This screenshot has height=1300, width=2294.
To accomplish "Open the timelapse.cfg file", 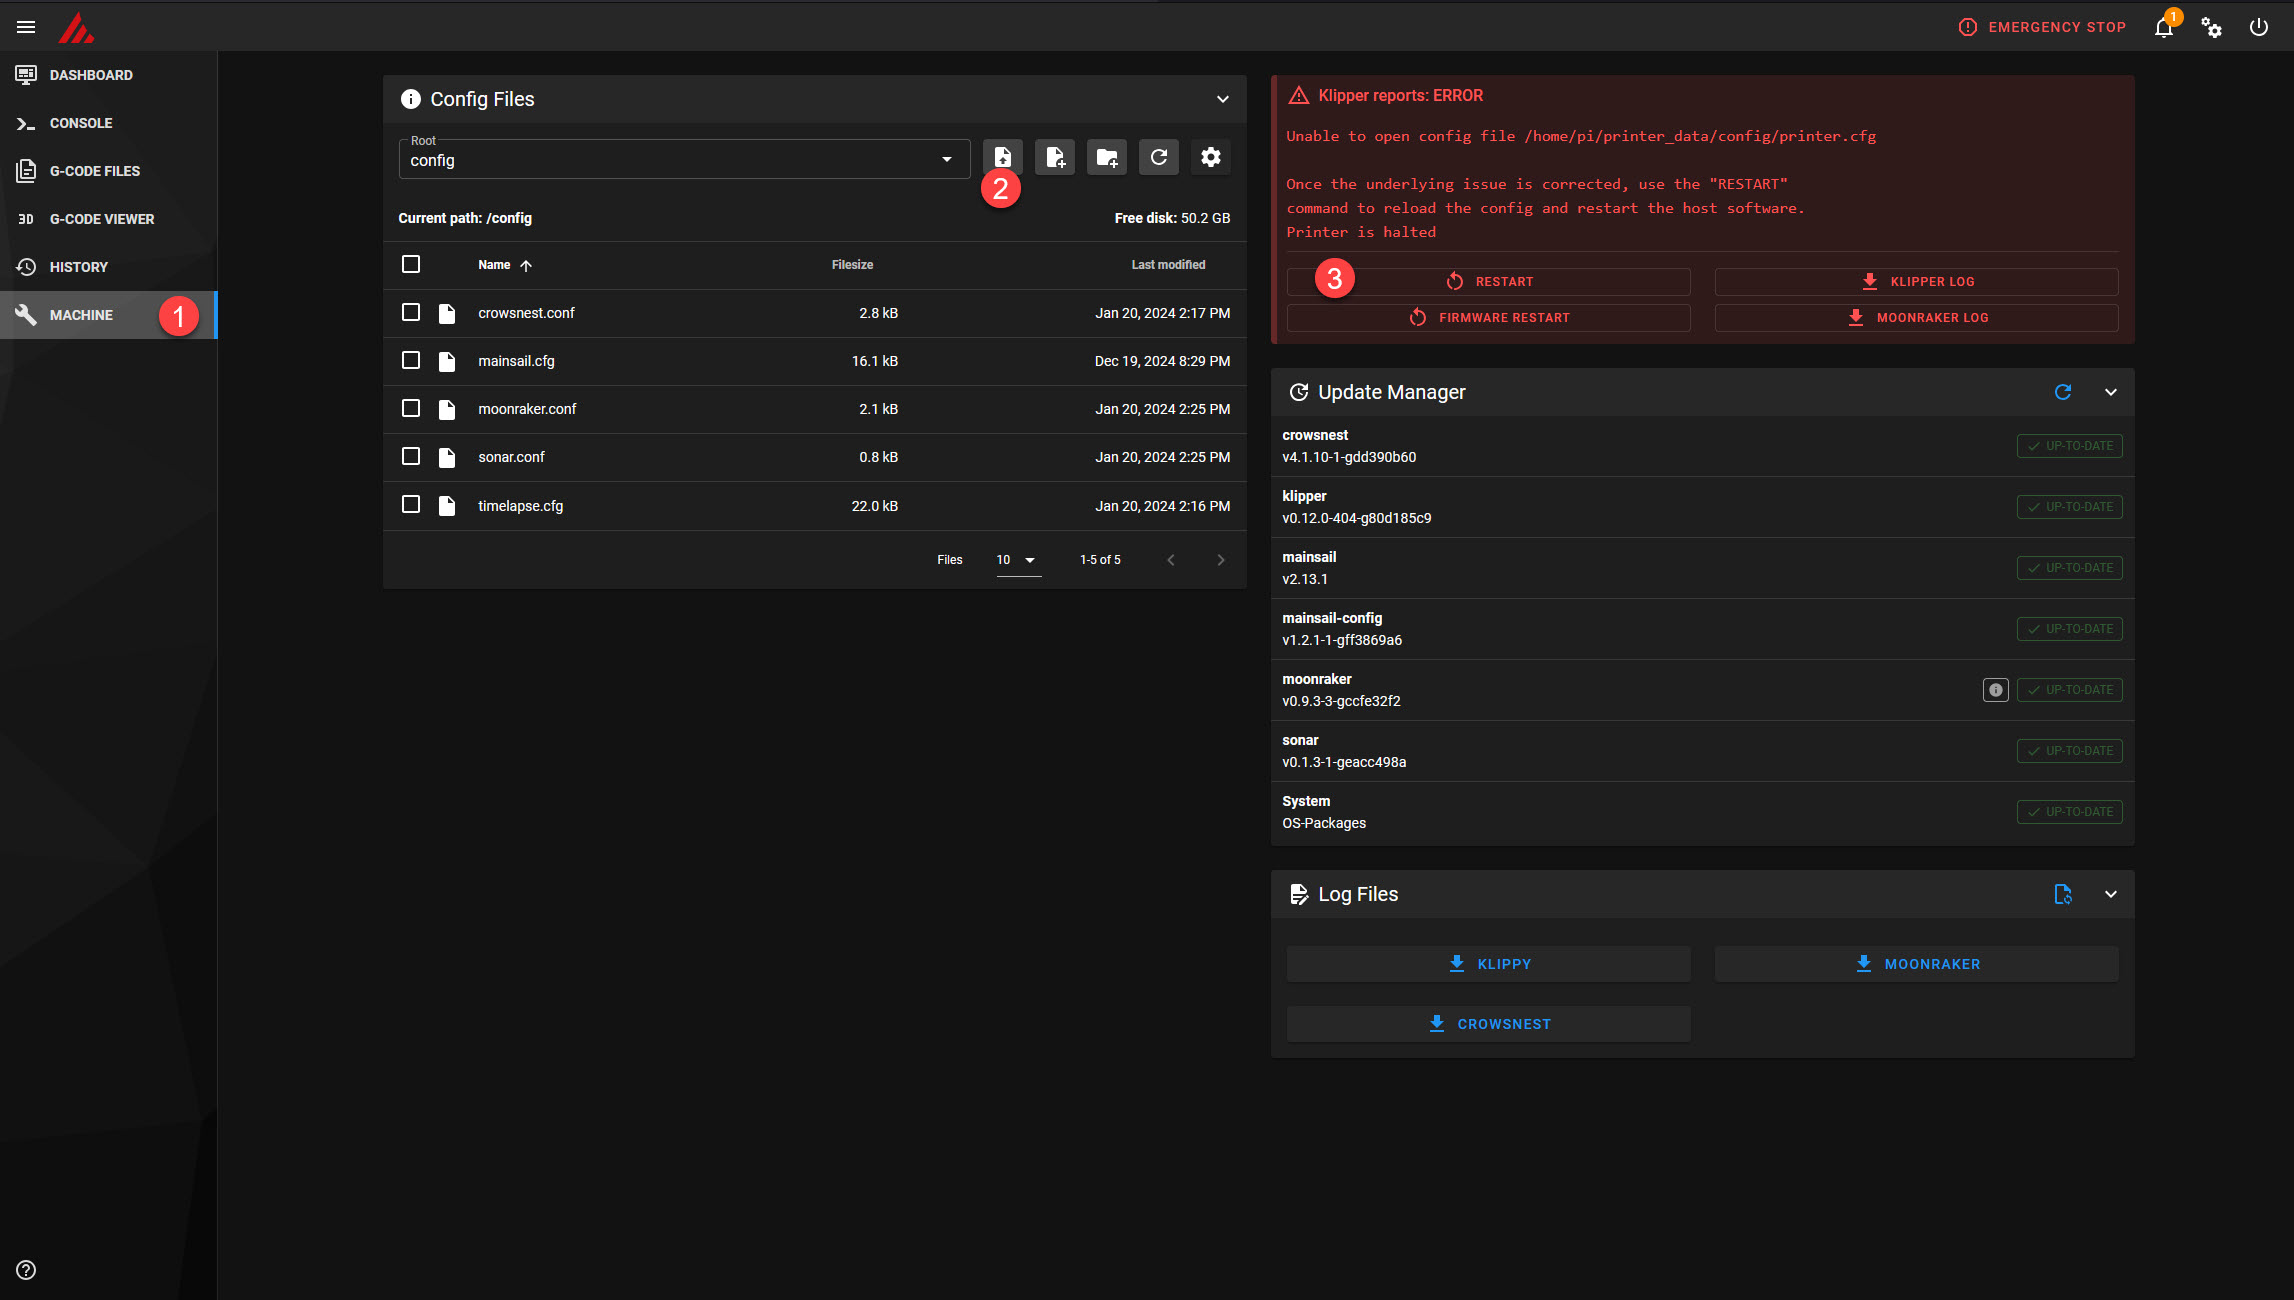I will (x=814, y=506).
